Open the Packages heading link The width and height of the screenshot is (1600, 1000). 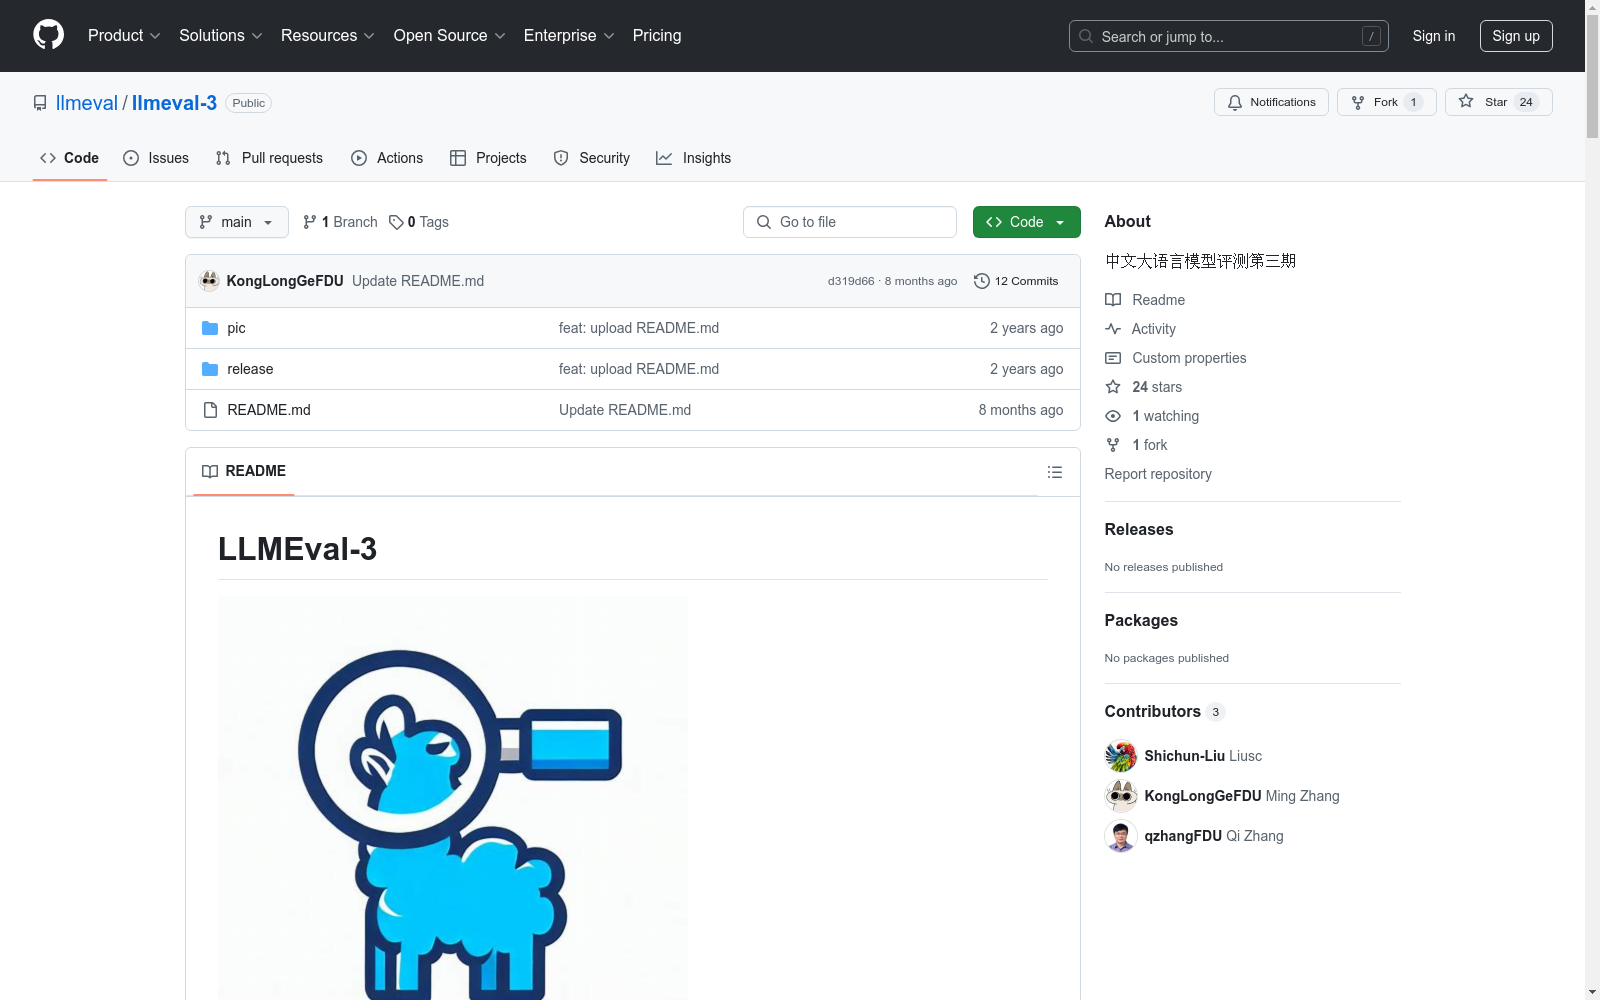click(x=1141, y=621)
